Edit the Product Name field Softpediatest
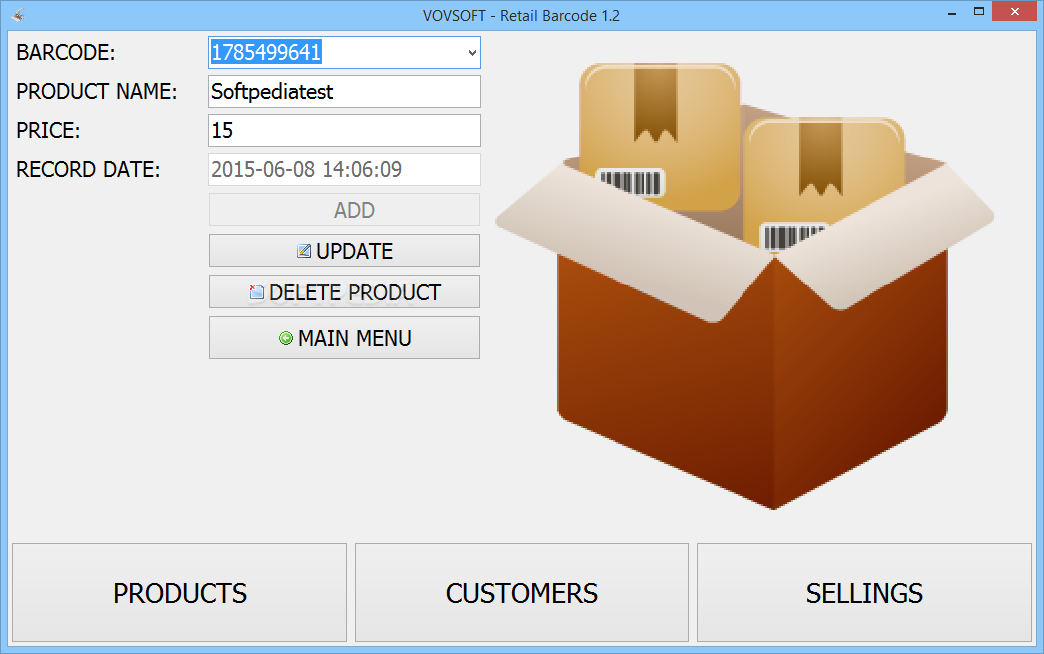The height and width of the screenshot is (654, 1044). [344, 91]
